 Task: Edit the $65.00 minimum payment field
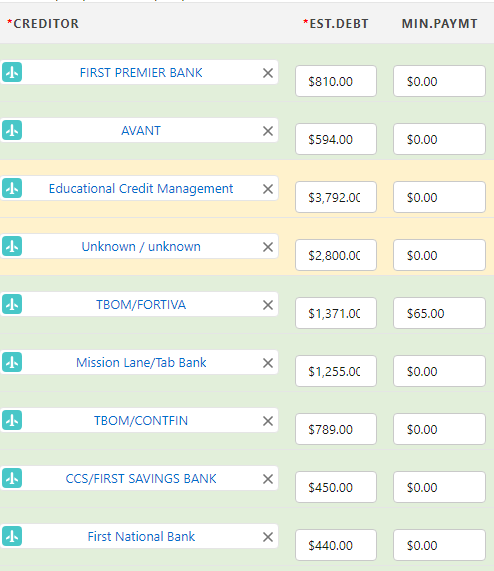tap(439, 313)
